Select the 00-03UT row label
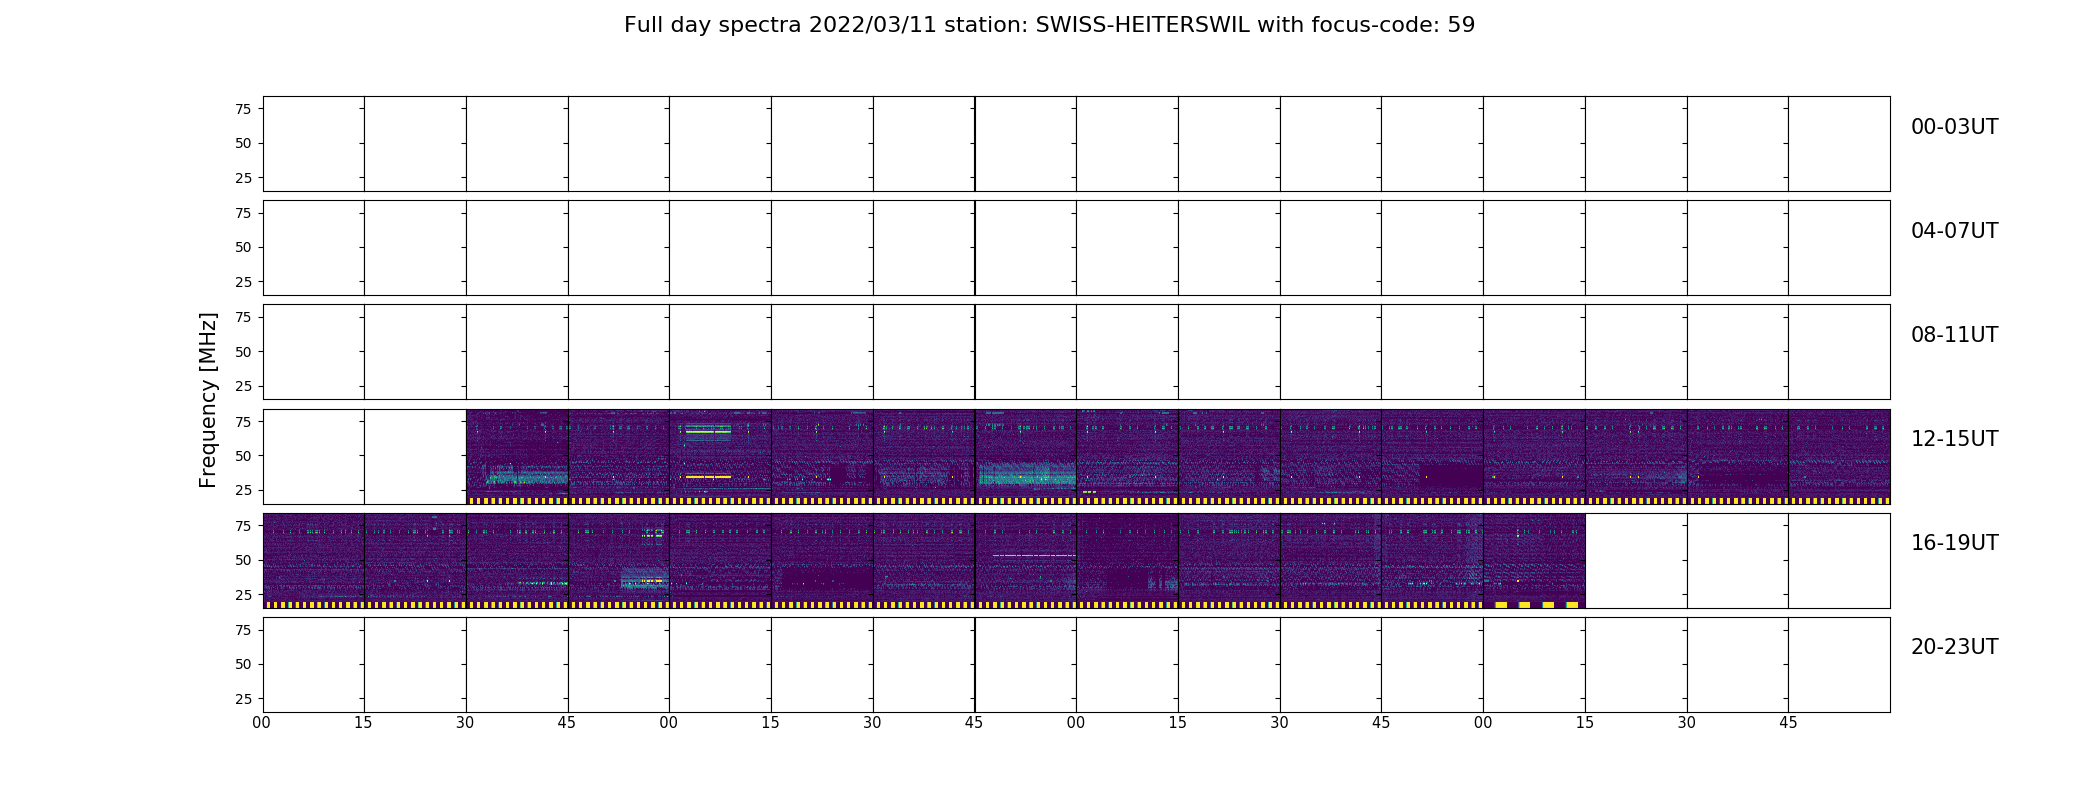 coord(1954,127)
